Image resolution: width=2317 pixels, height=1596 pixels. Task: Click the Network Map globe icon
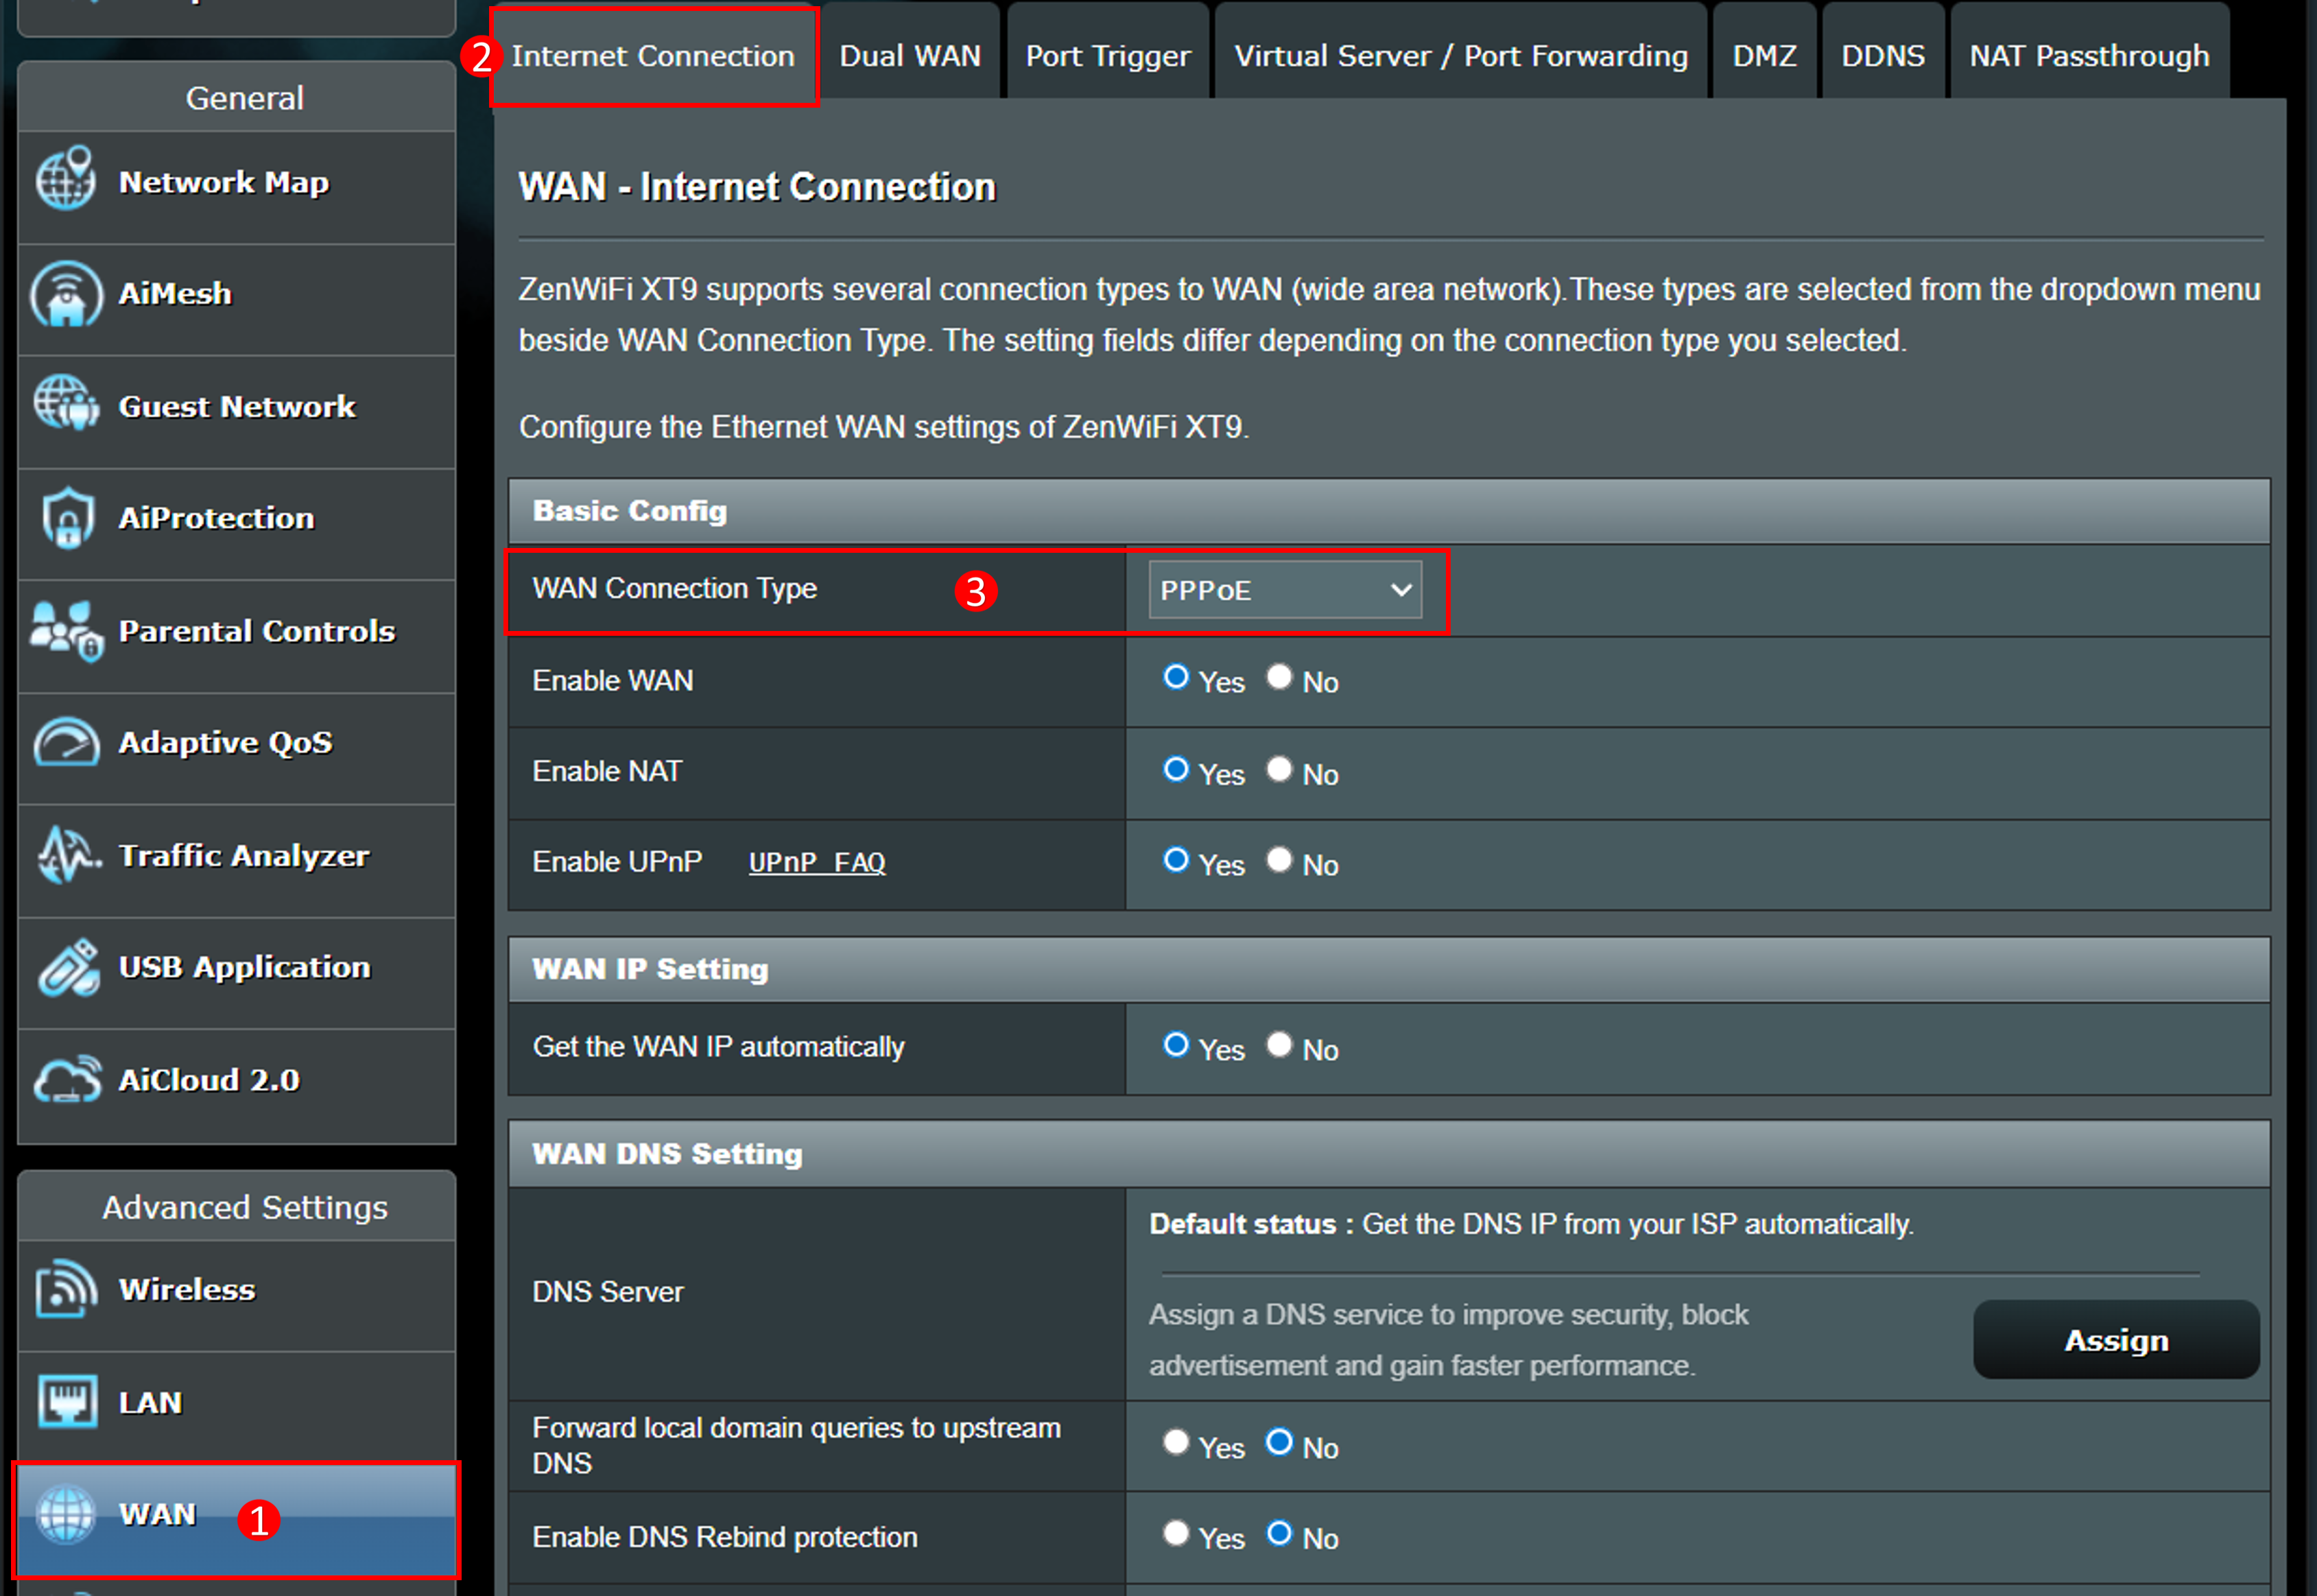click(66, 181)
